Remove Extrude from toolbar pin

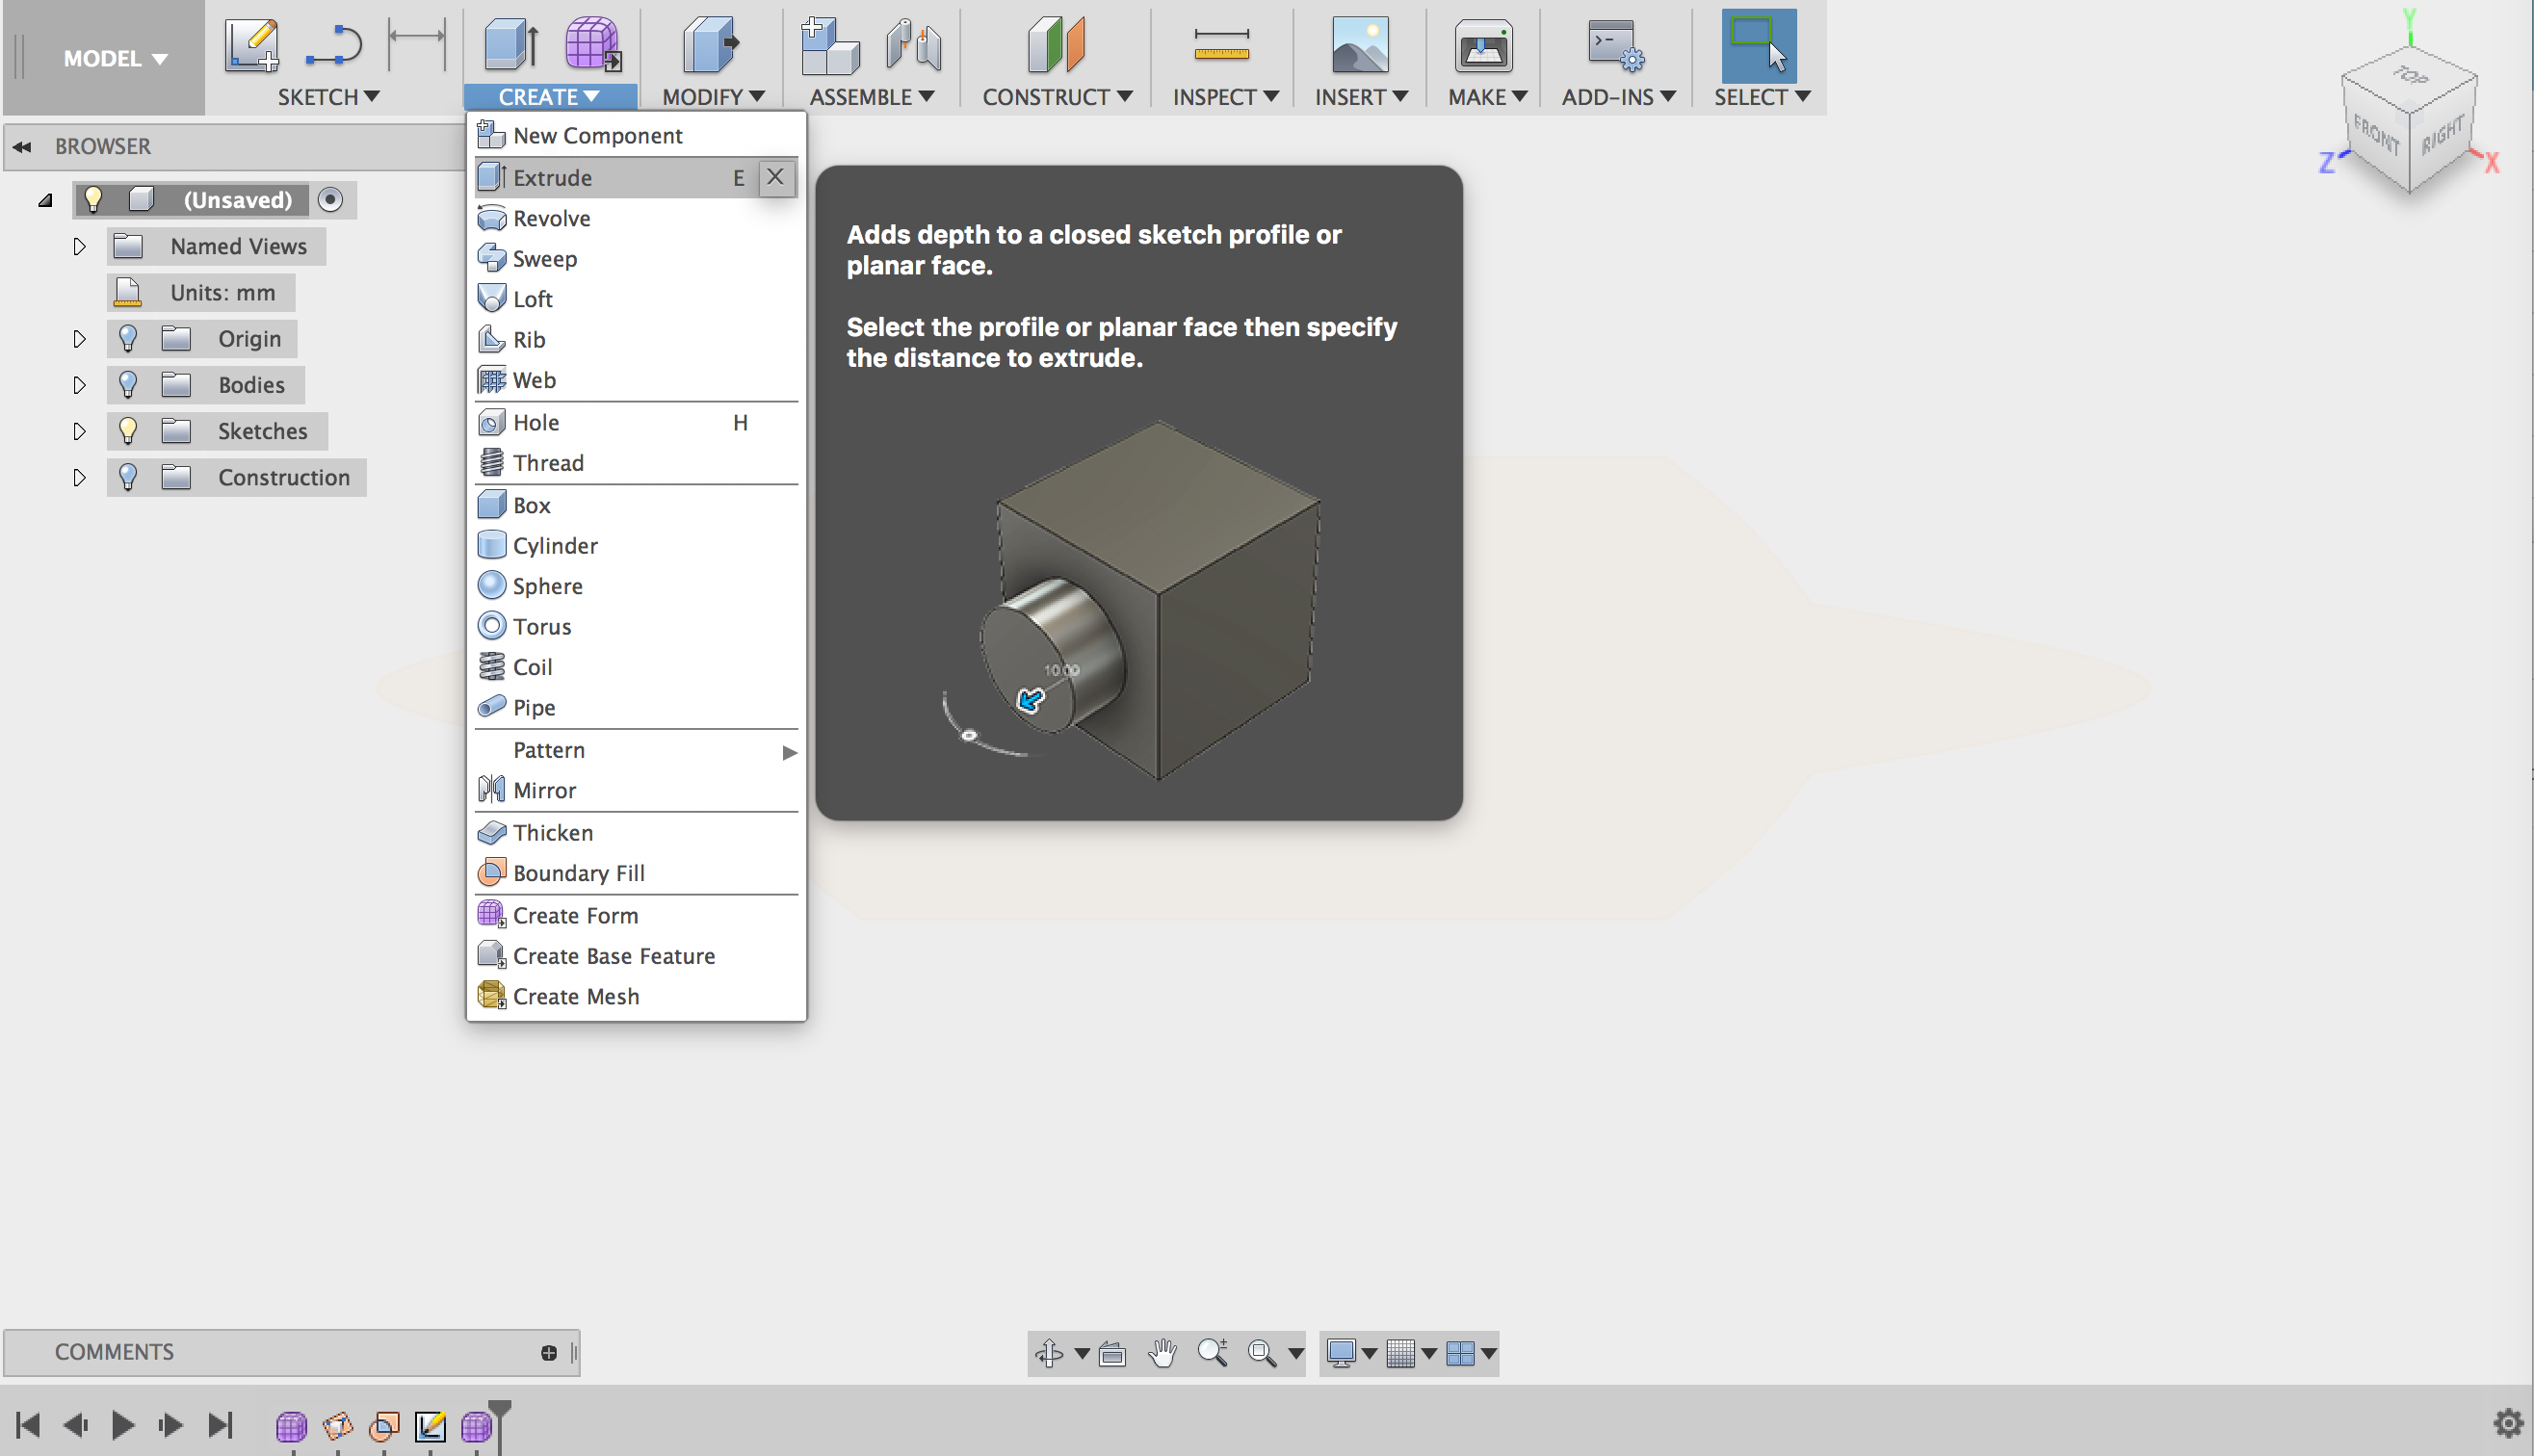(775, 177)
